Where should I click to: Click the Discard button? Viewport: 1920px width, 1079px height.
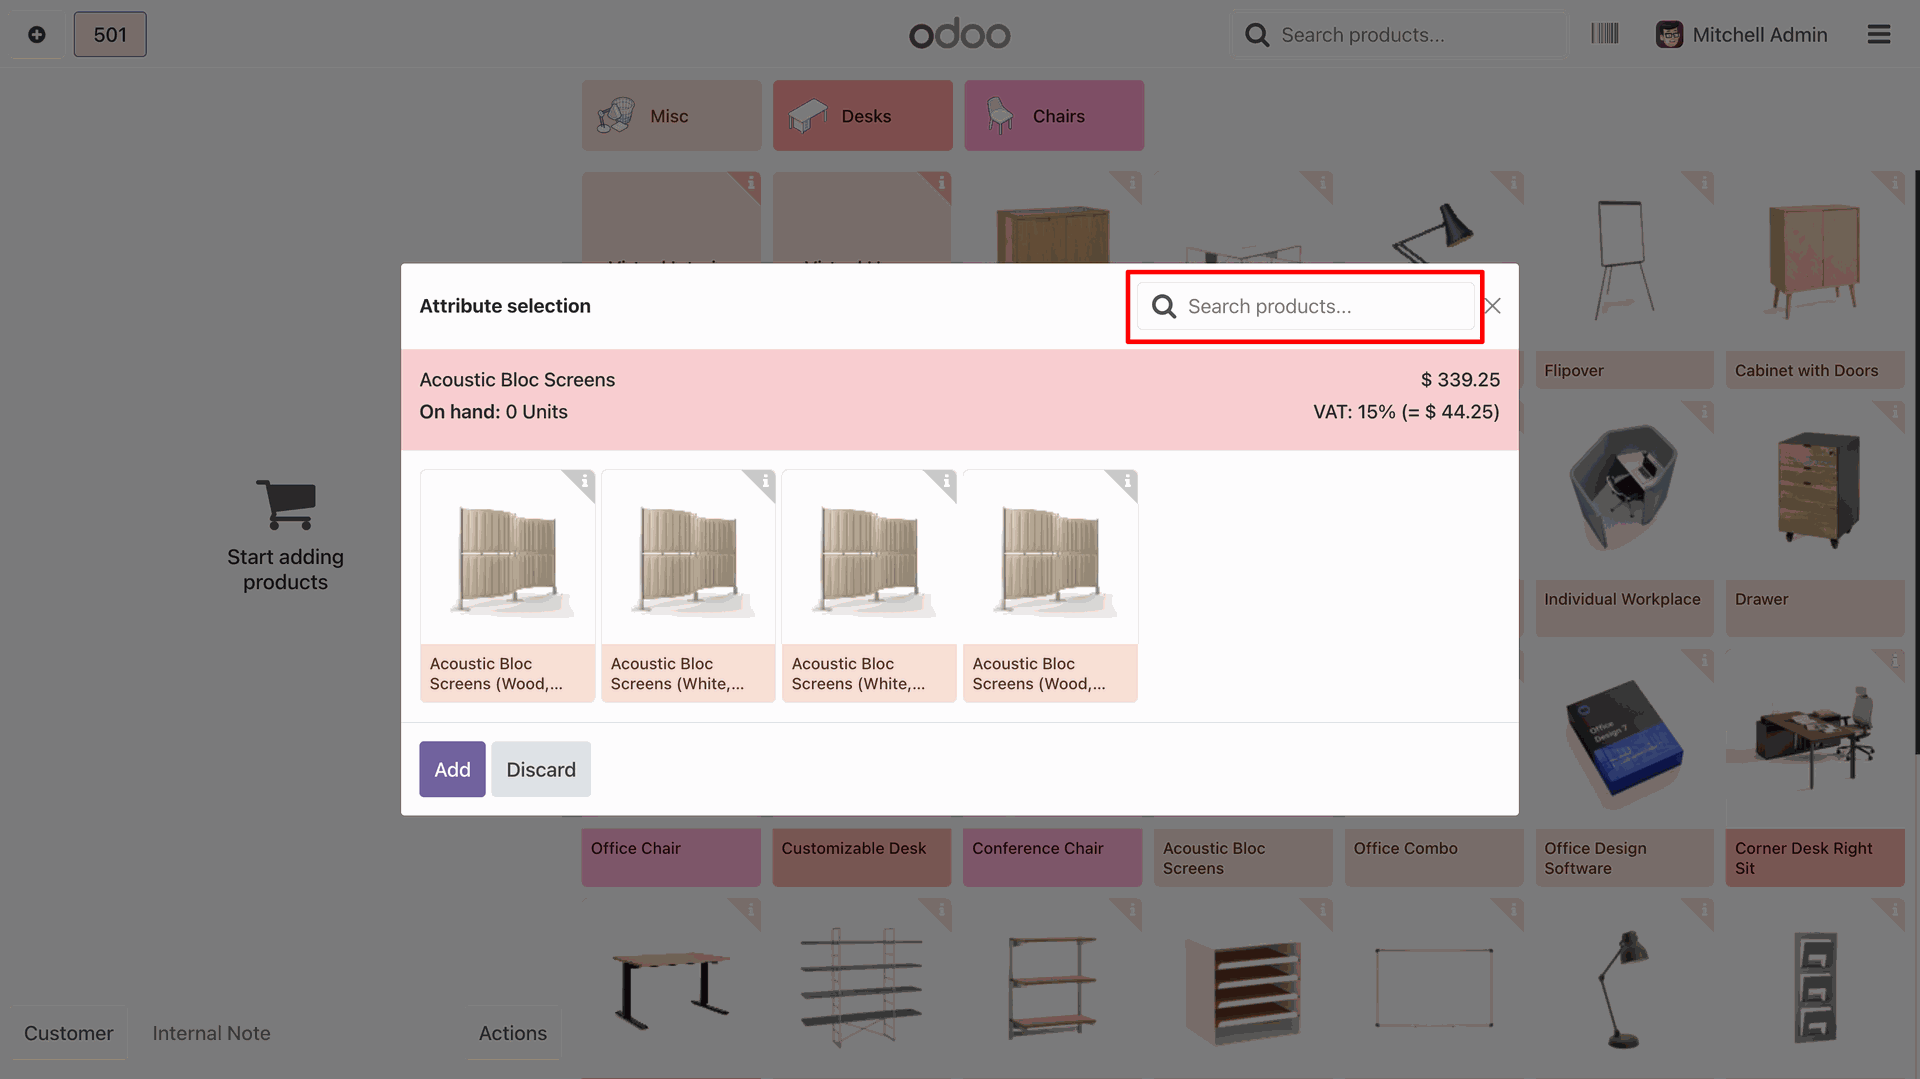click(541, 769)
